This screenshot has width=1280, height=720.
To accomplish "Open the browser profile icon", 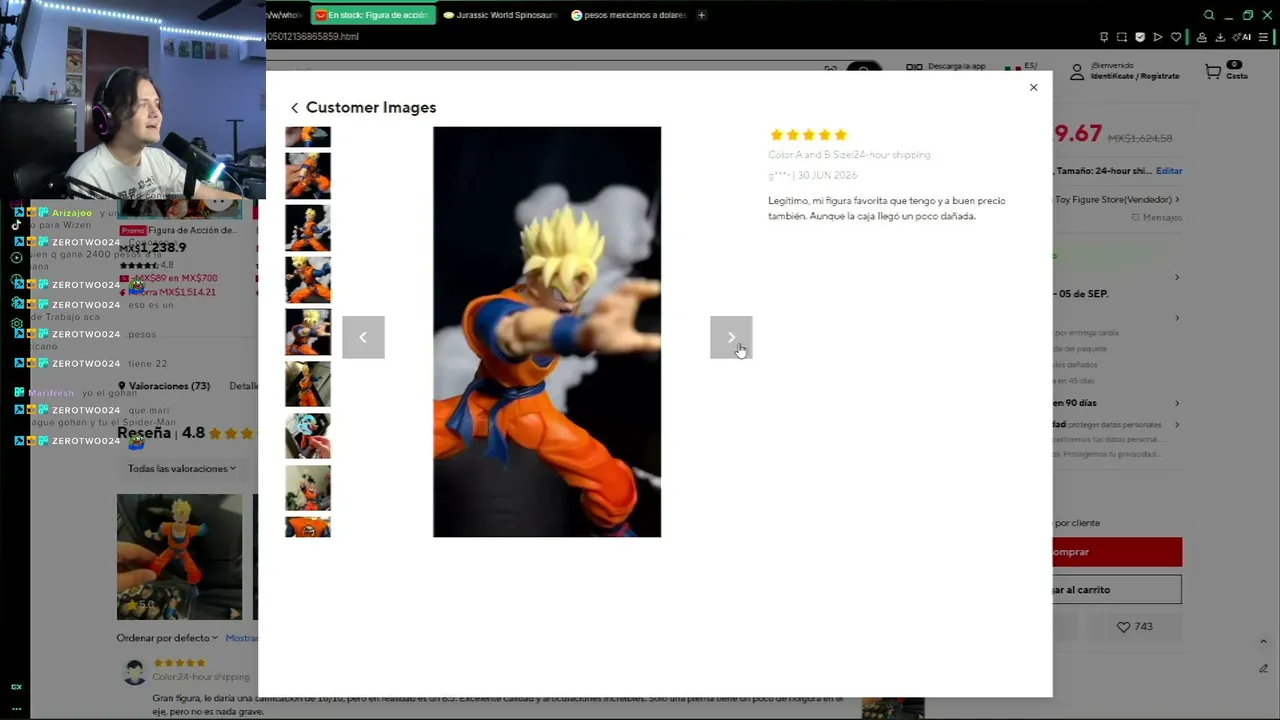I will pos(1202,37).
